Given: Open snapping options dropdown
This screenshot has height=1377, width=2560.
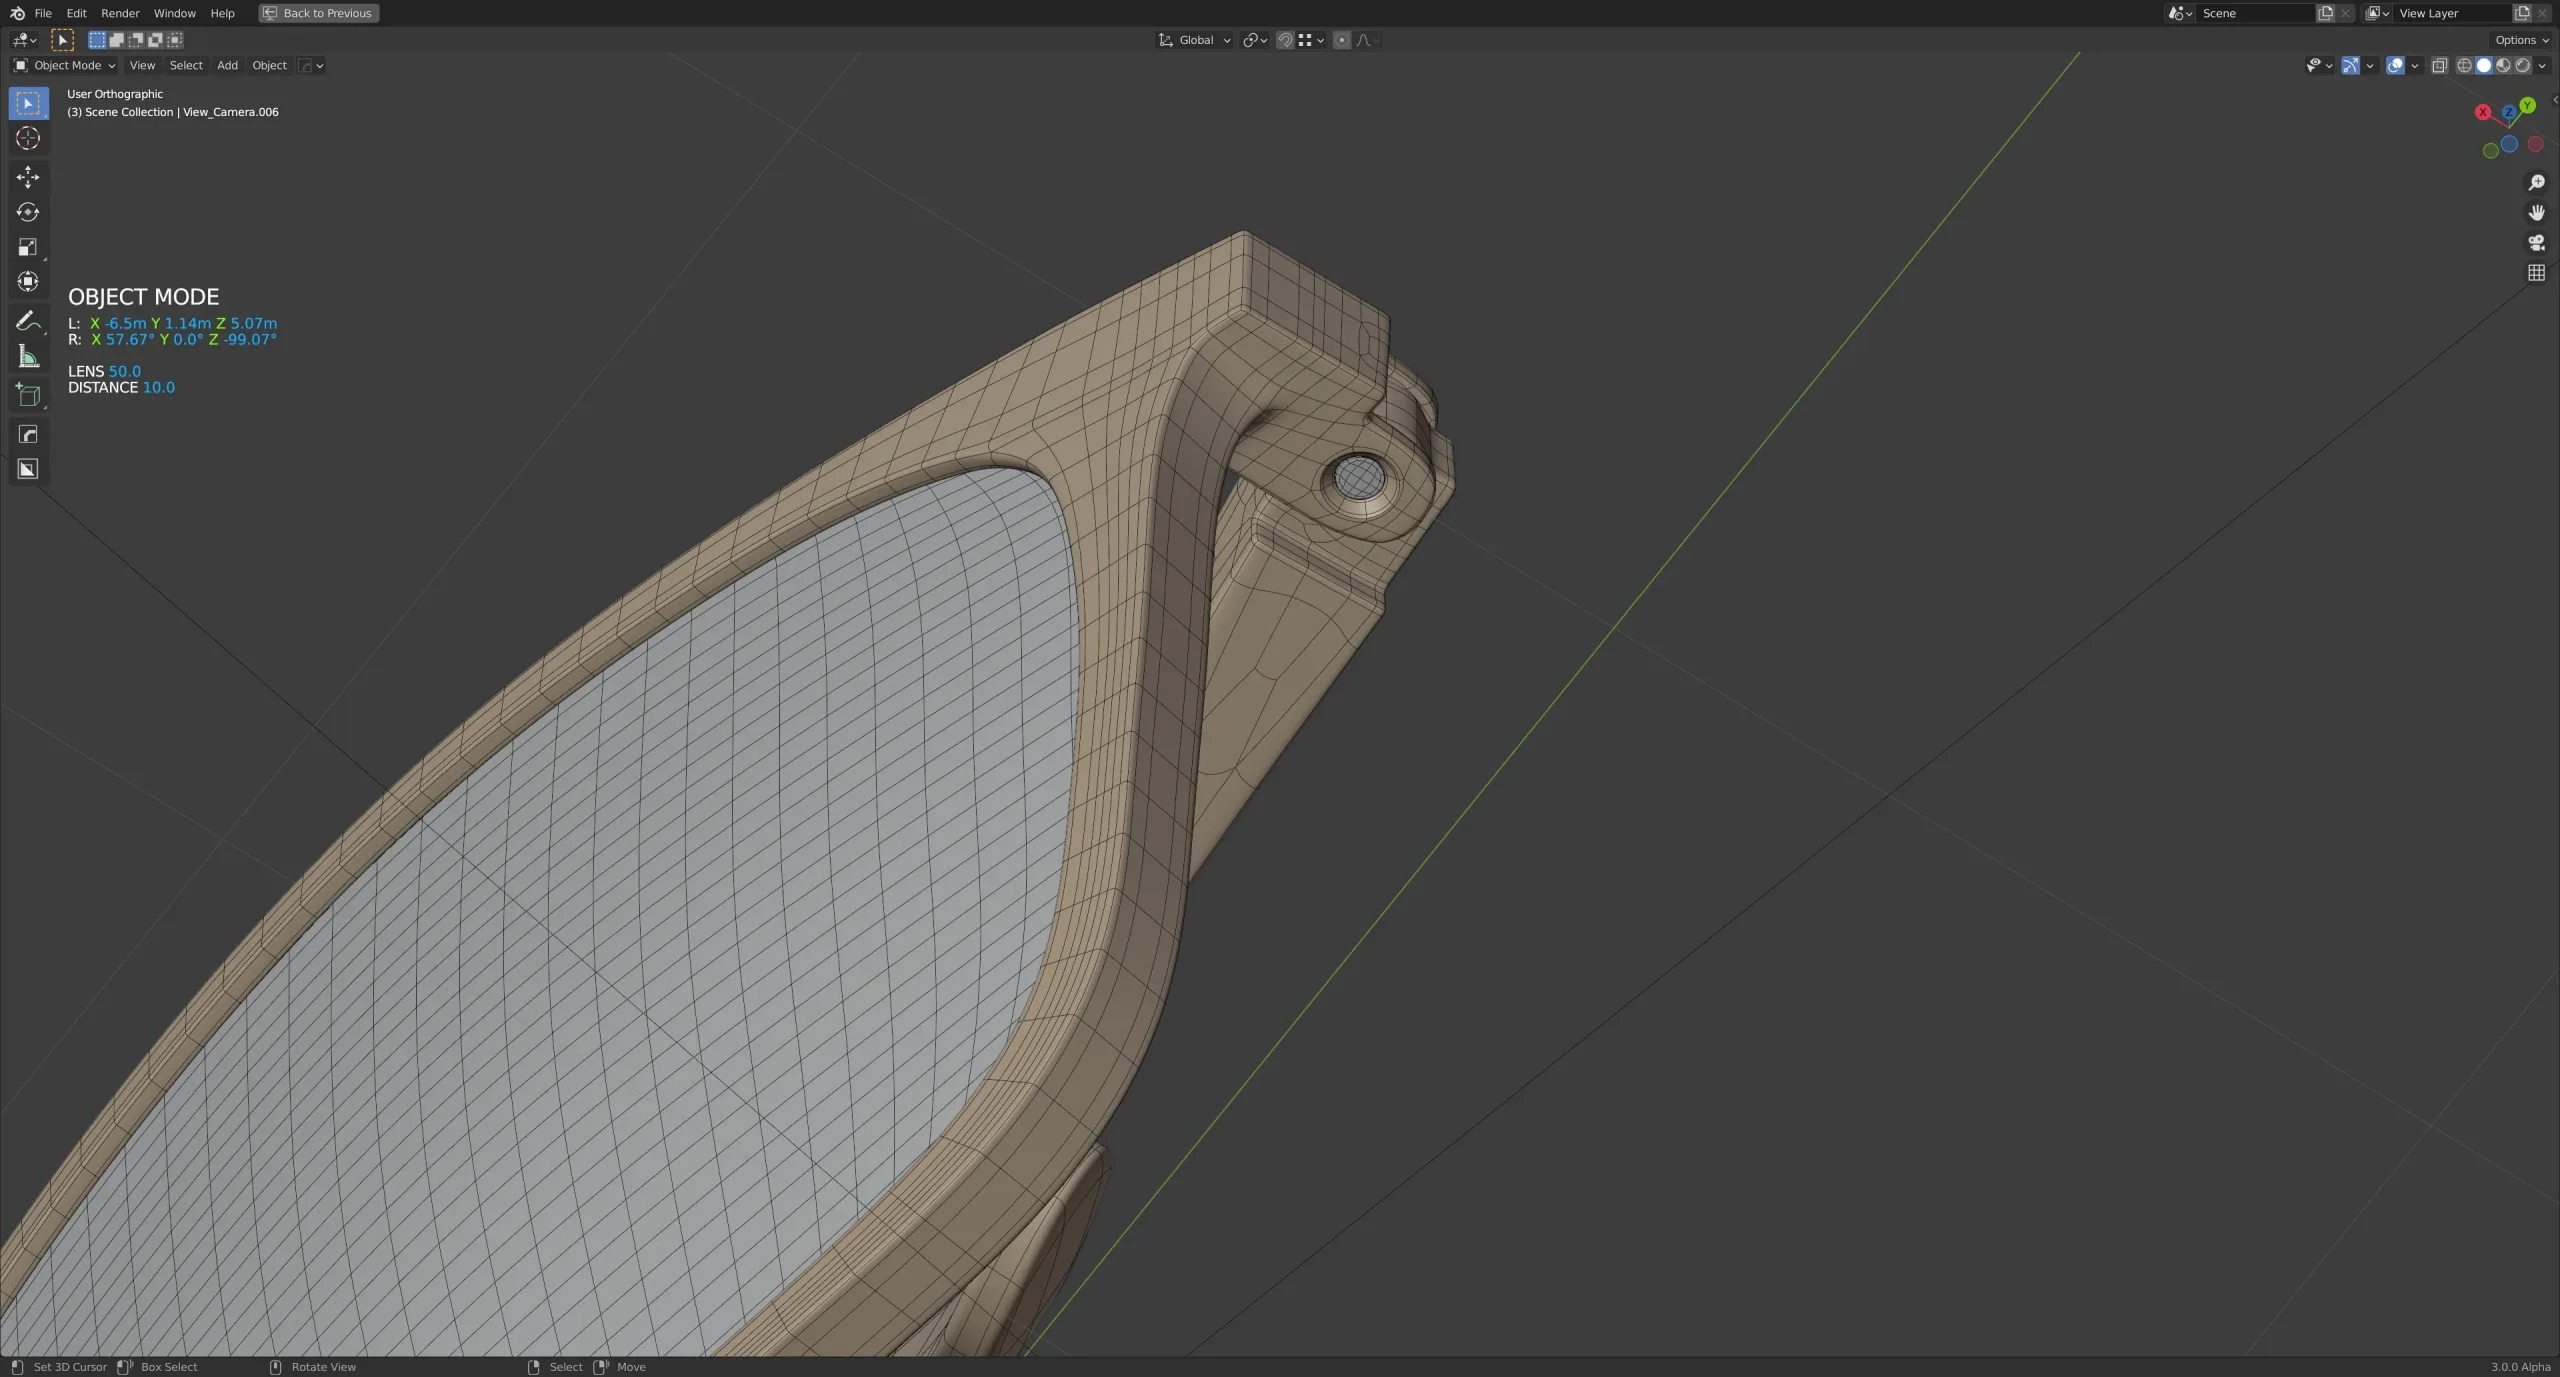Looking at the screenshot, I should (x=1311, y=40).
